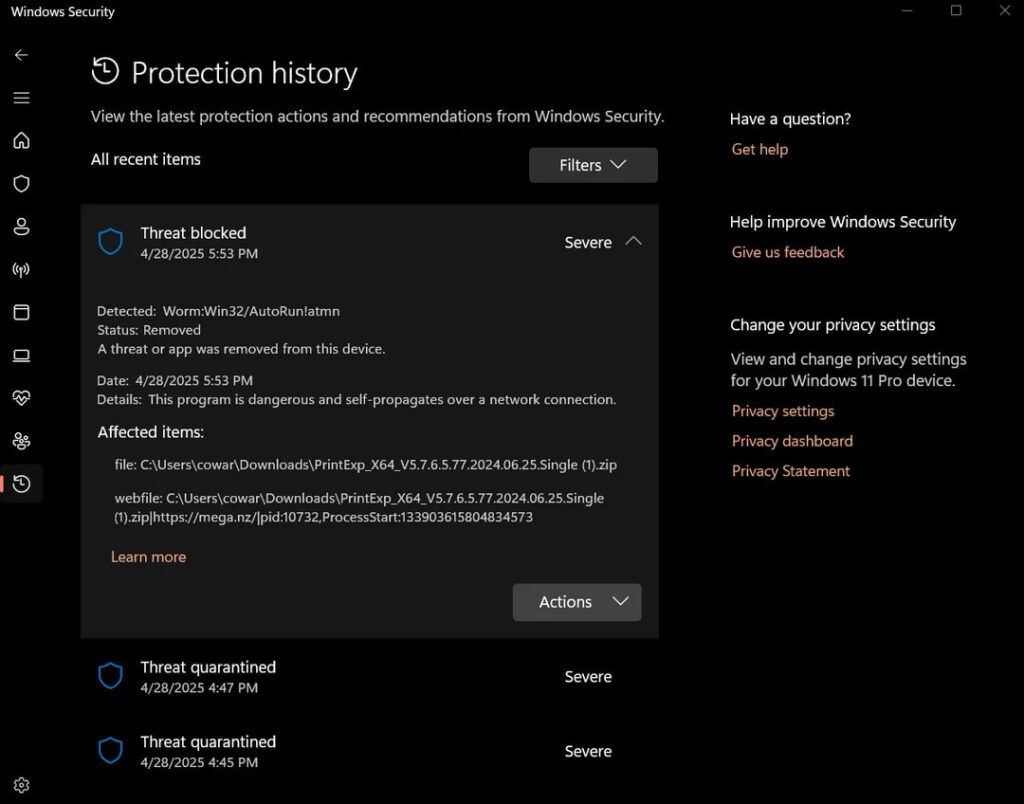1024x804 pixels.
Task: Open Privacy Statement link
Action: [x=790, y=471]
